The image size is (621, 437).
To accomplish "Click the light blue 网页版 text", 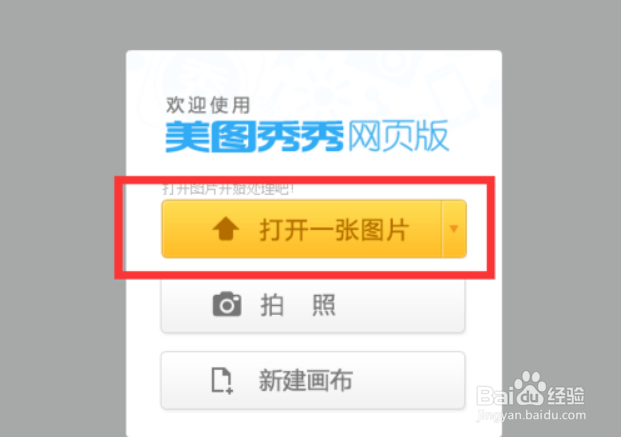I will 398,136.
